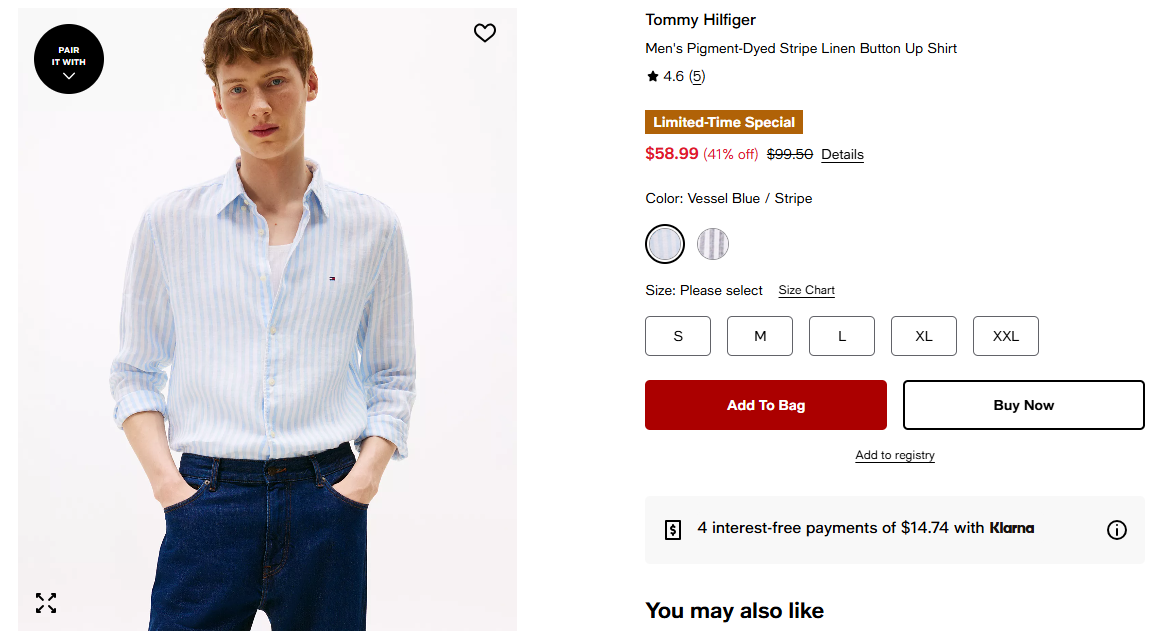Viewport: 1154px width, 633px height.
Task: Choose size L option
Action: point(842,336)
